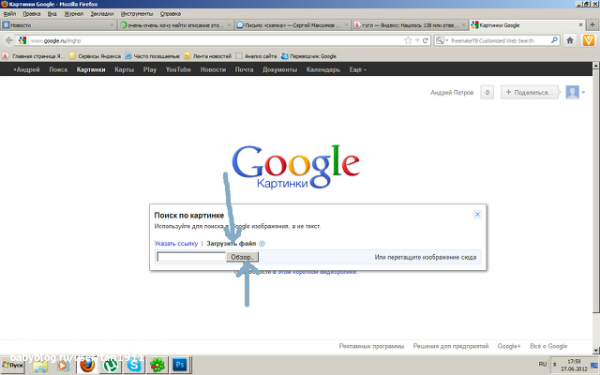Open the Переводчик Google bookmark
Viewport: 600px width, 375px height.
point(309,56)
